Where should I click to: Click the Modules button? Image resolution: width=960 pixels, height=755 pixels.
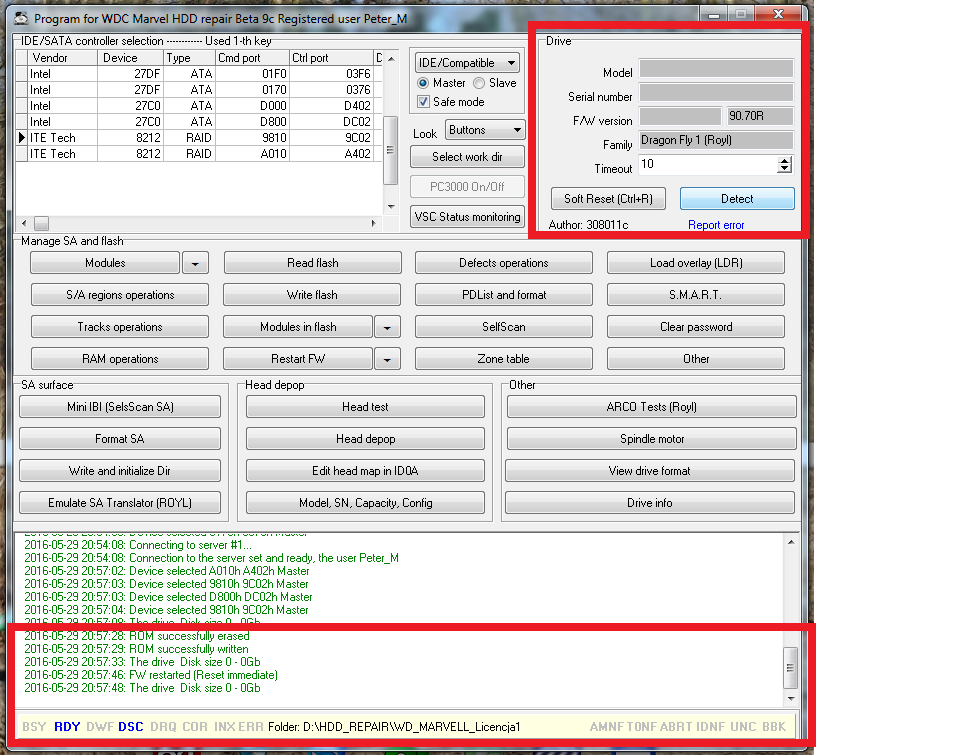[105, 263]
